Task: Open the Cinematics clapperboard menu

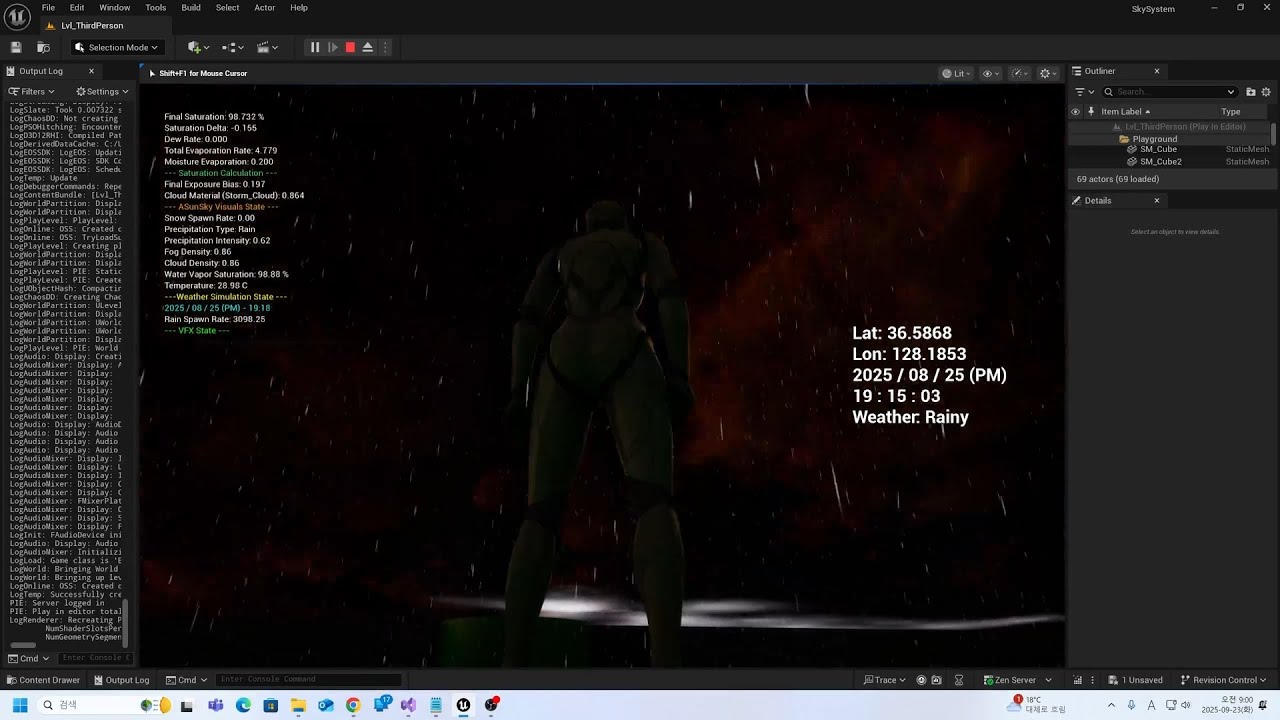Action: (x=267, y=47)
